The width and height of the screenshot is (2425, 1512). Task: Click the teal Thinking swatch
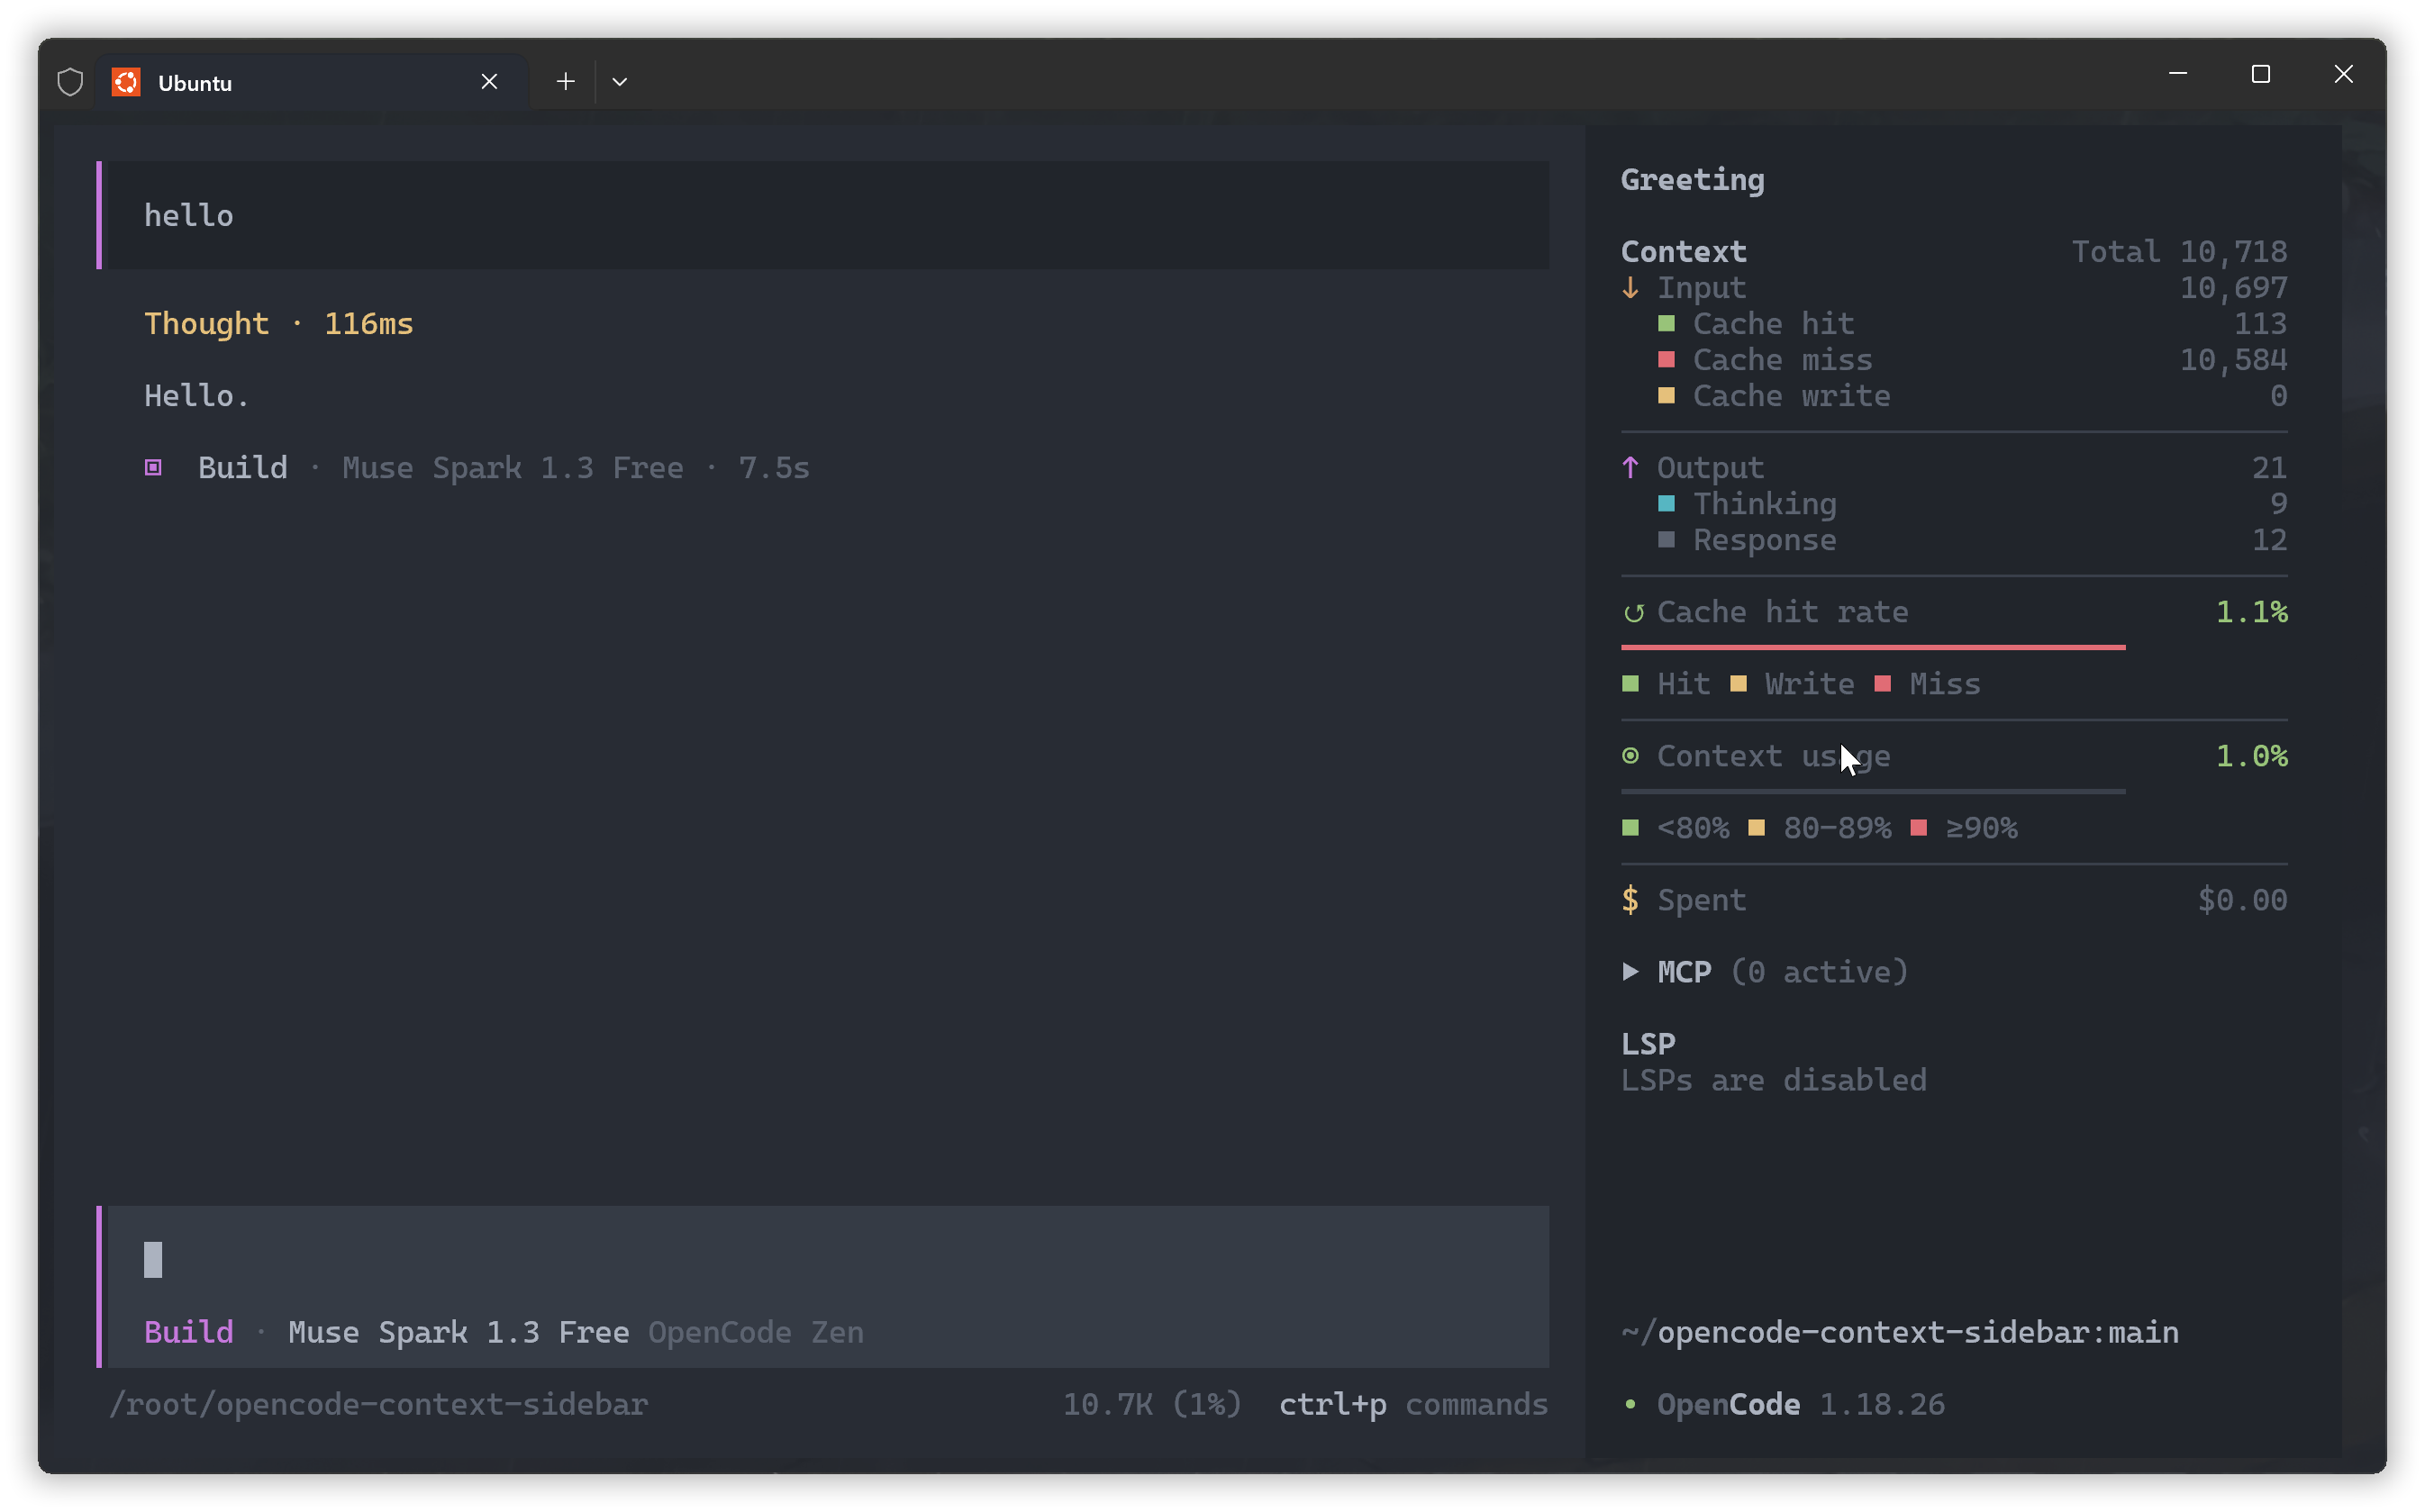[1666, 504]
